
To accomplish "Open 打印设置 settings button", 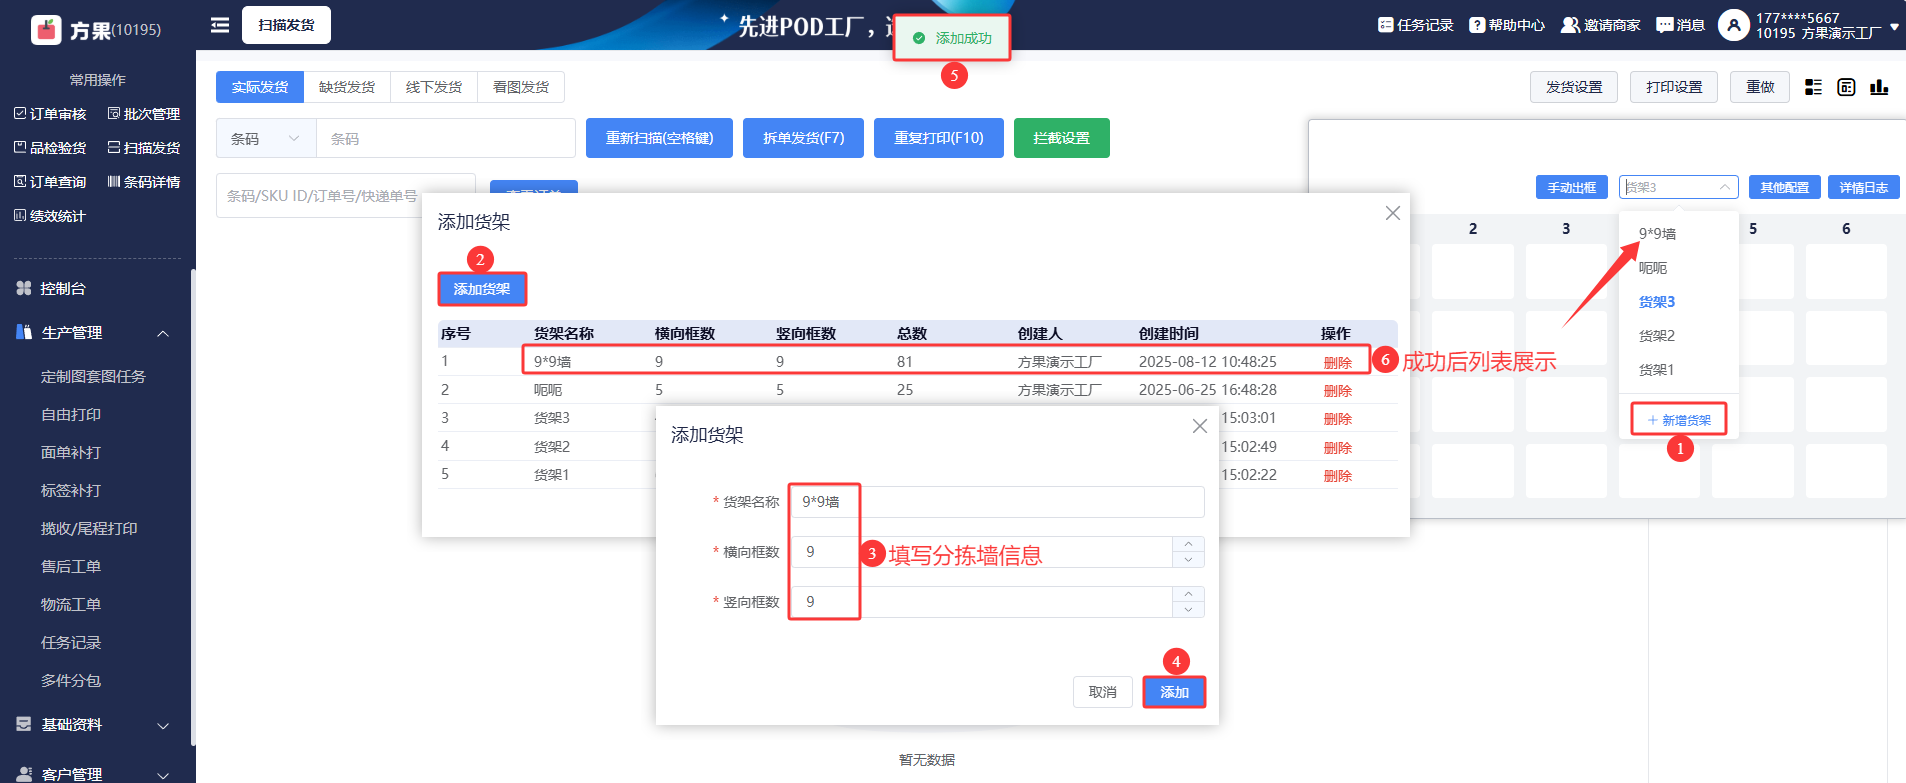I will pyautogui.click(x=1674, y=87).
